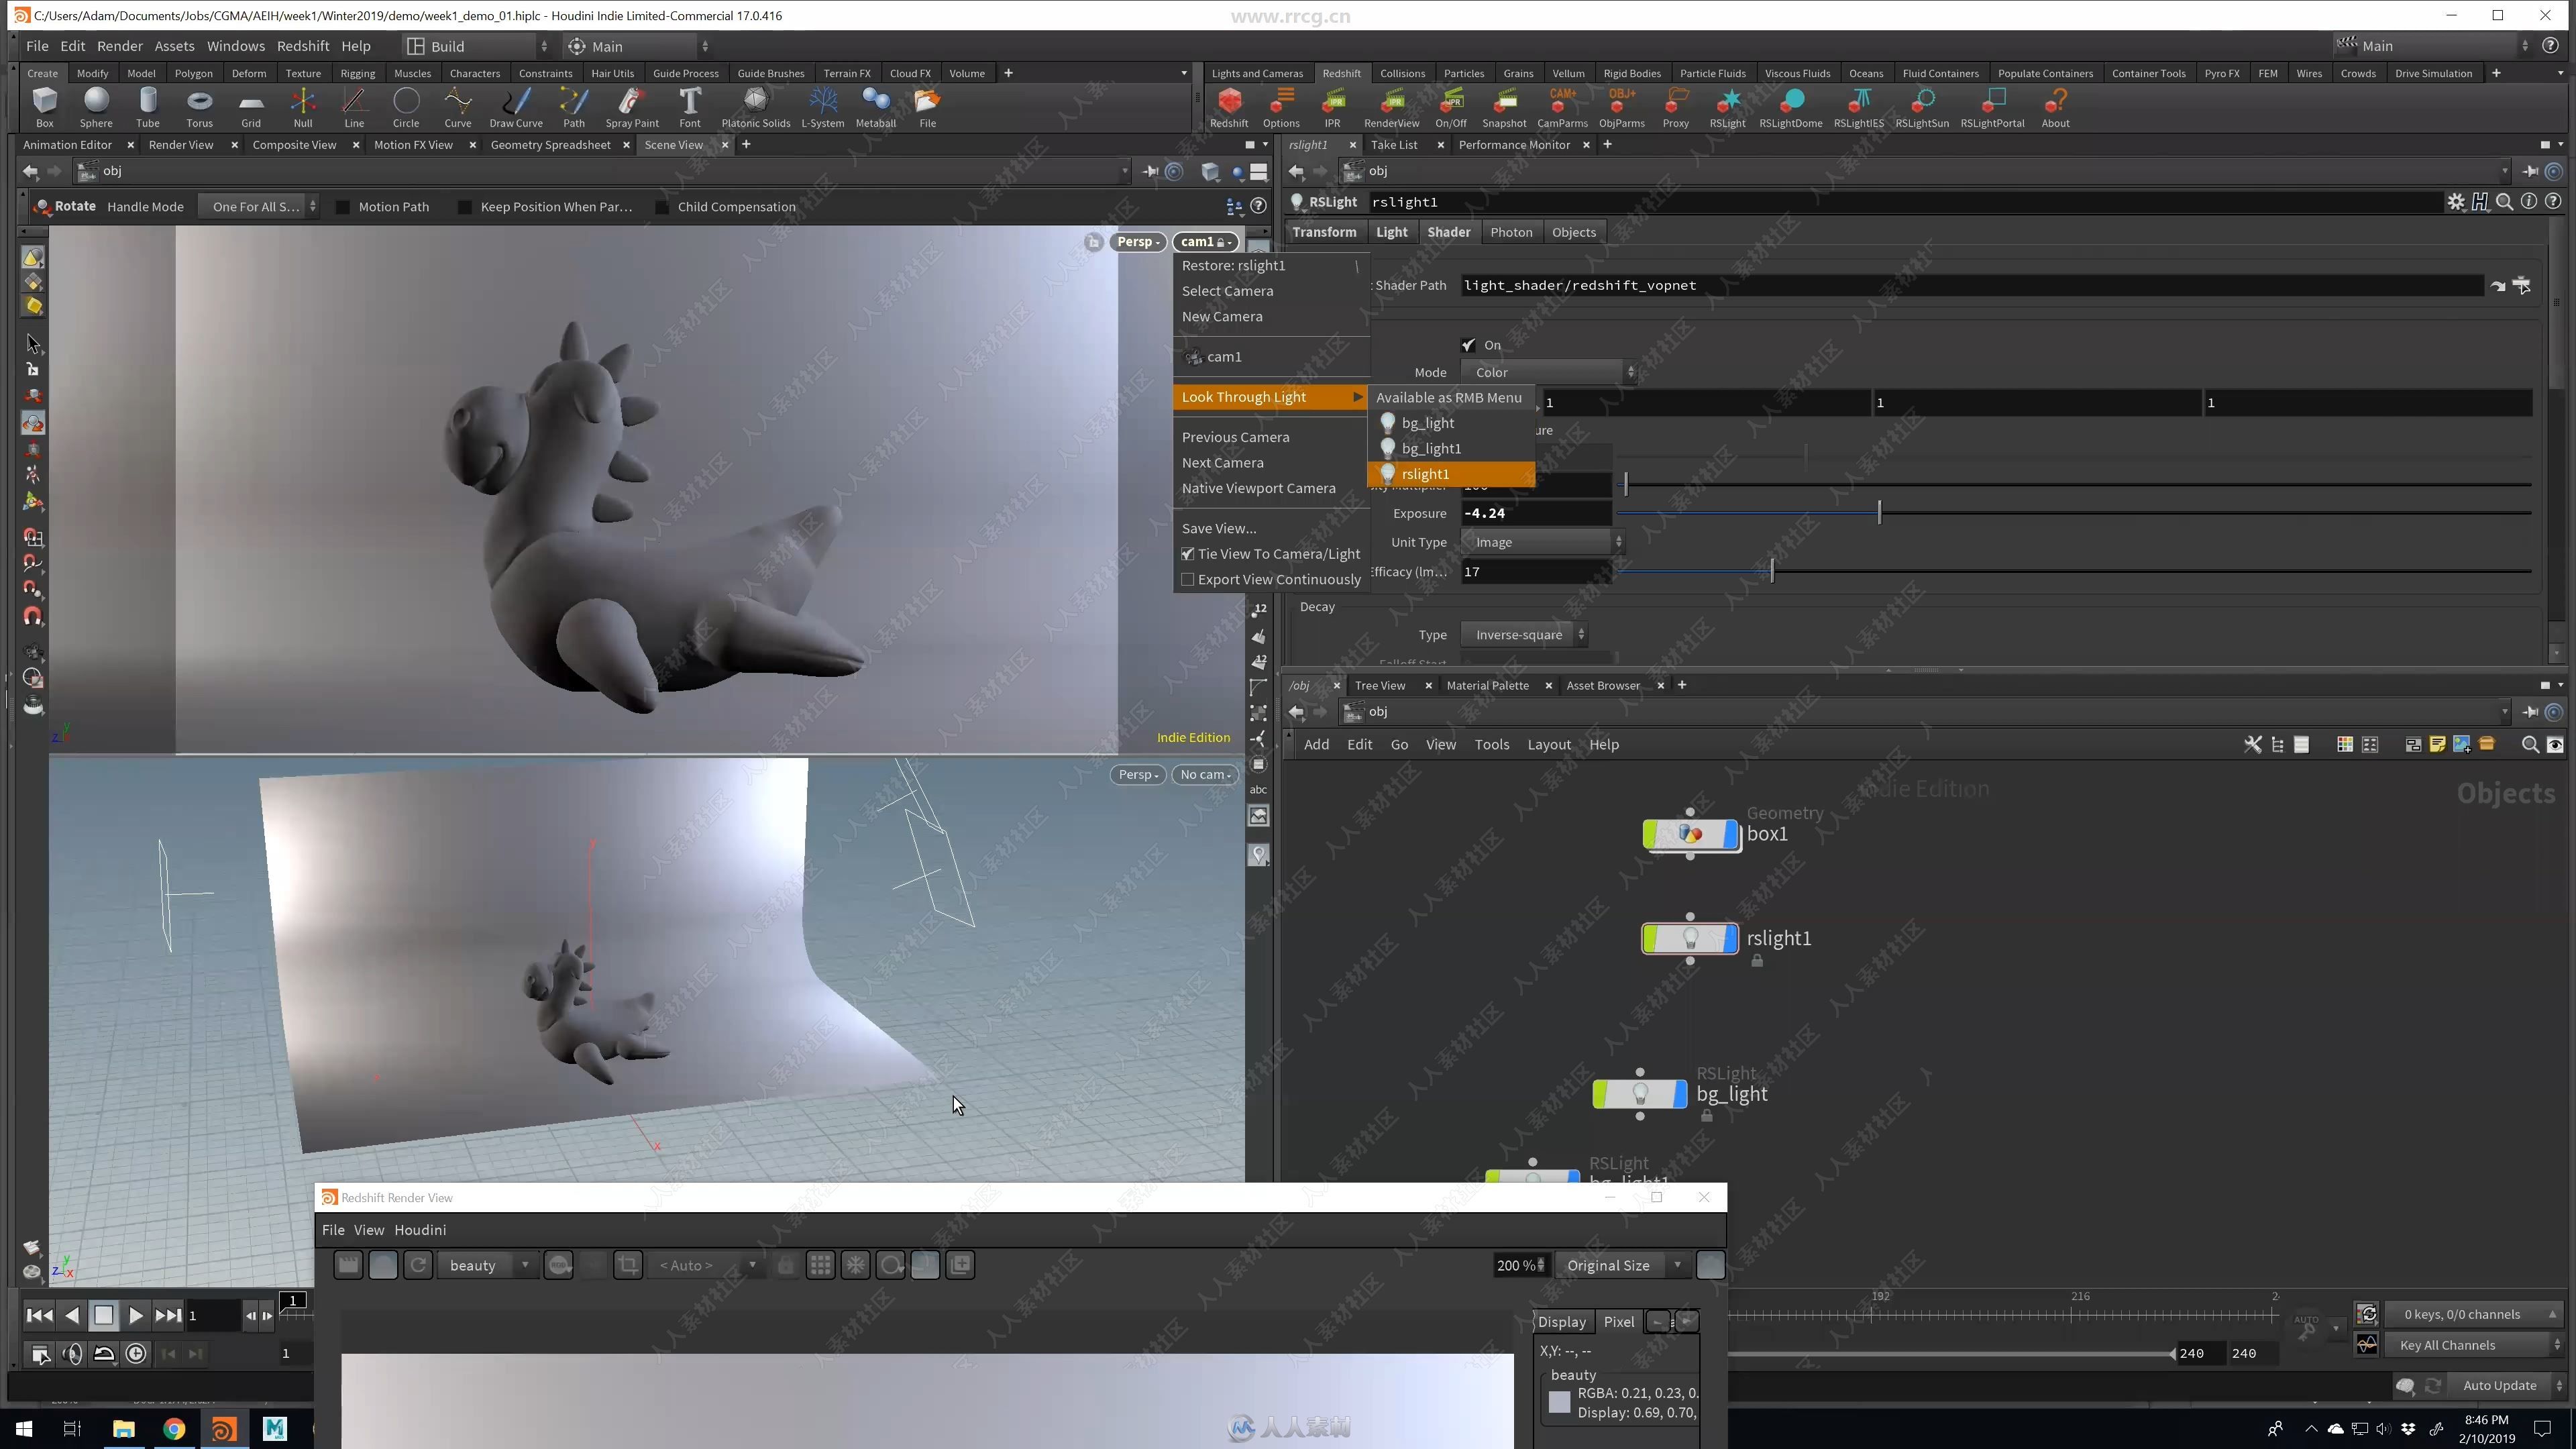2576x1449 pixels.
Task: Open the Mode Color dropdown
Action: click(x=1549, y=372)
